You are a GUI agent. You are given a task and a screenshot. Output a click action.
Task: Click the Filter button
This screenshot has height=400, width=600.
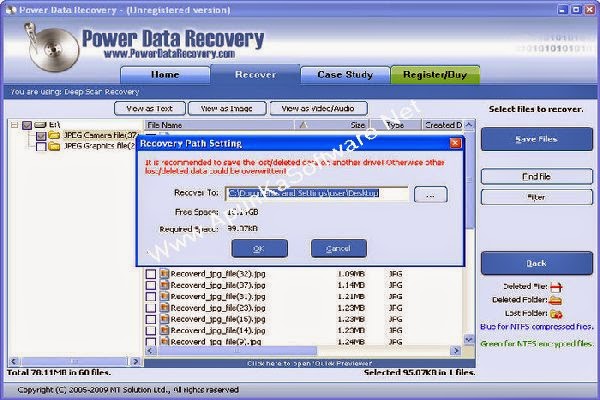coord(536,198)
